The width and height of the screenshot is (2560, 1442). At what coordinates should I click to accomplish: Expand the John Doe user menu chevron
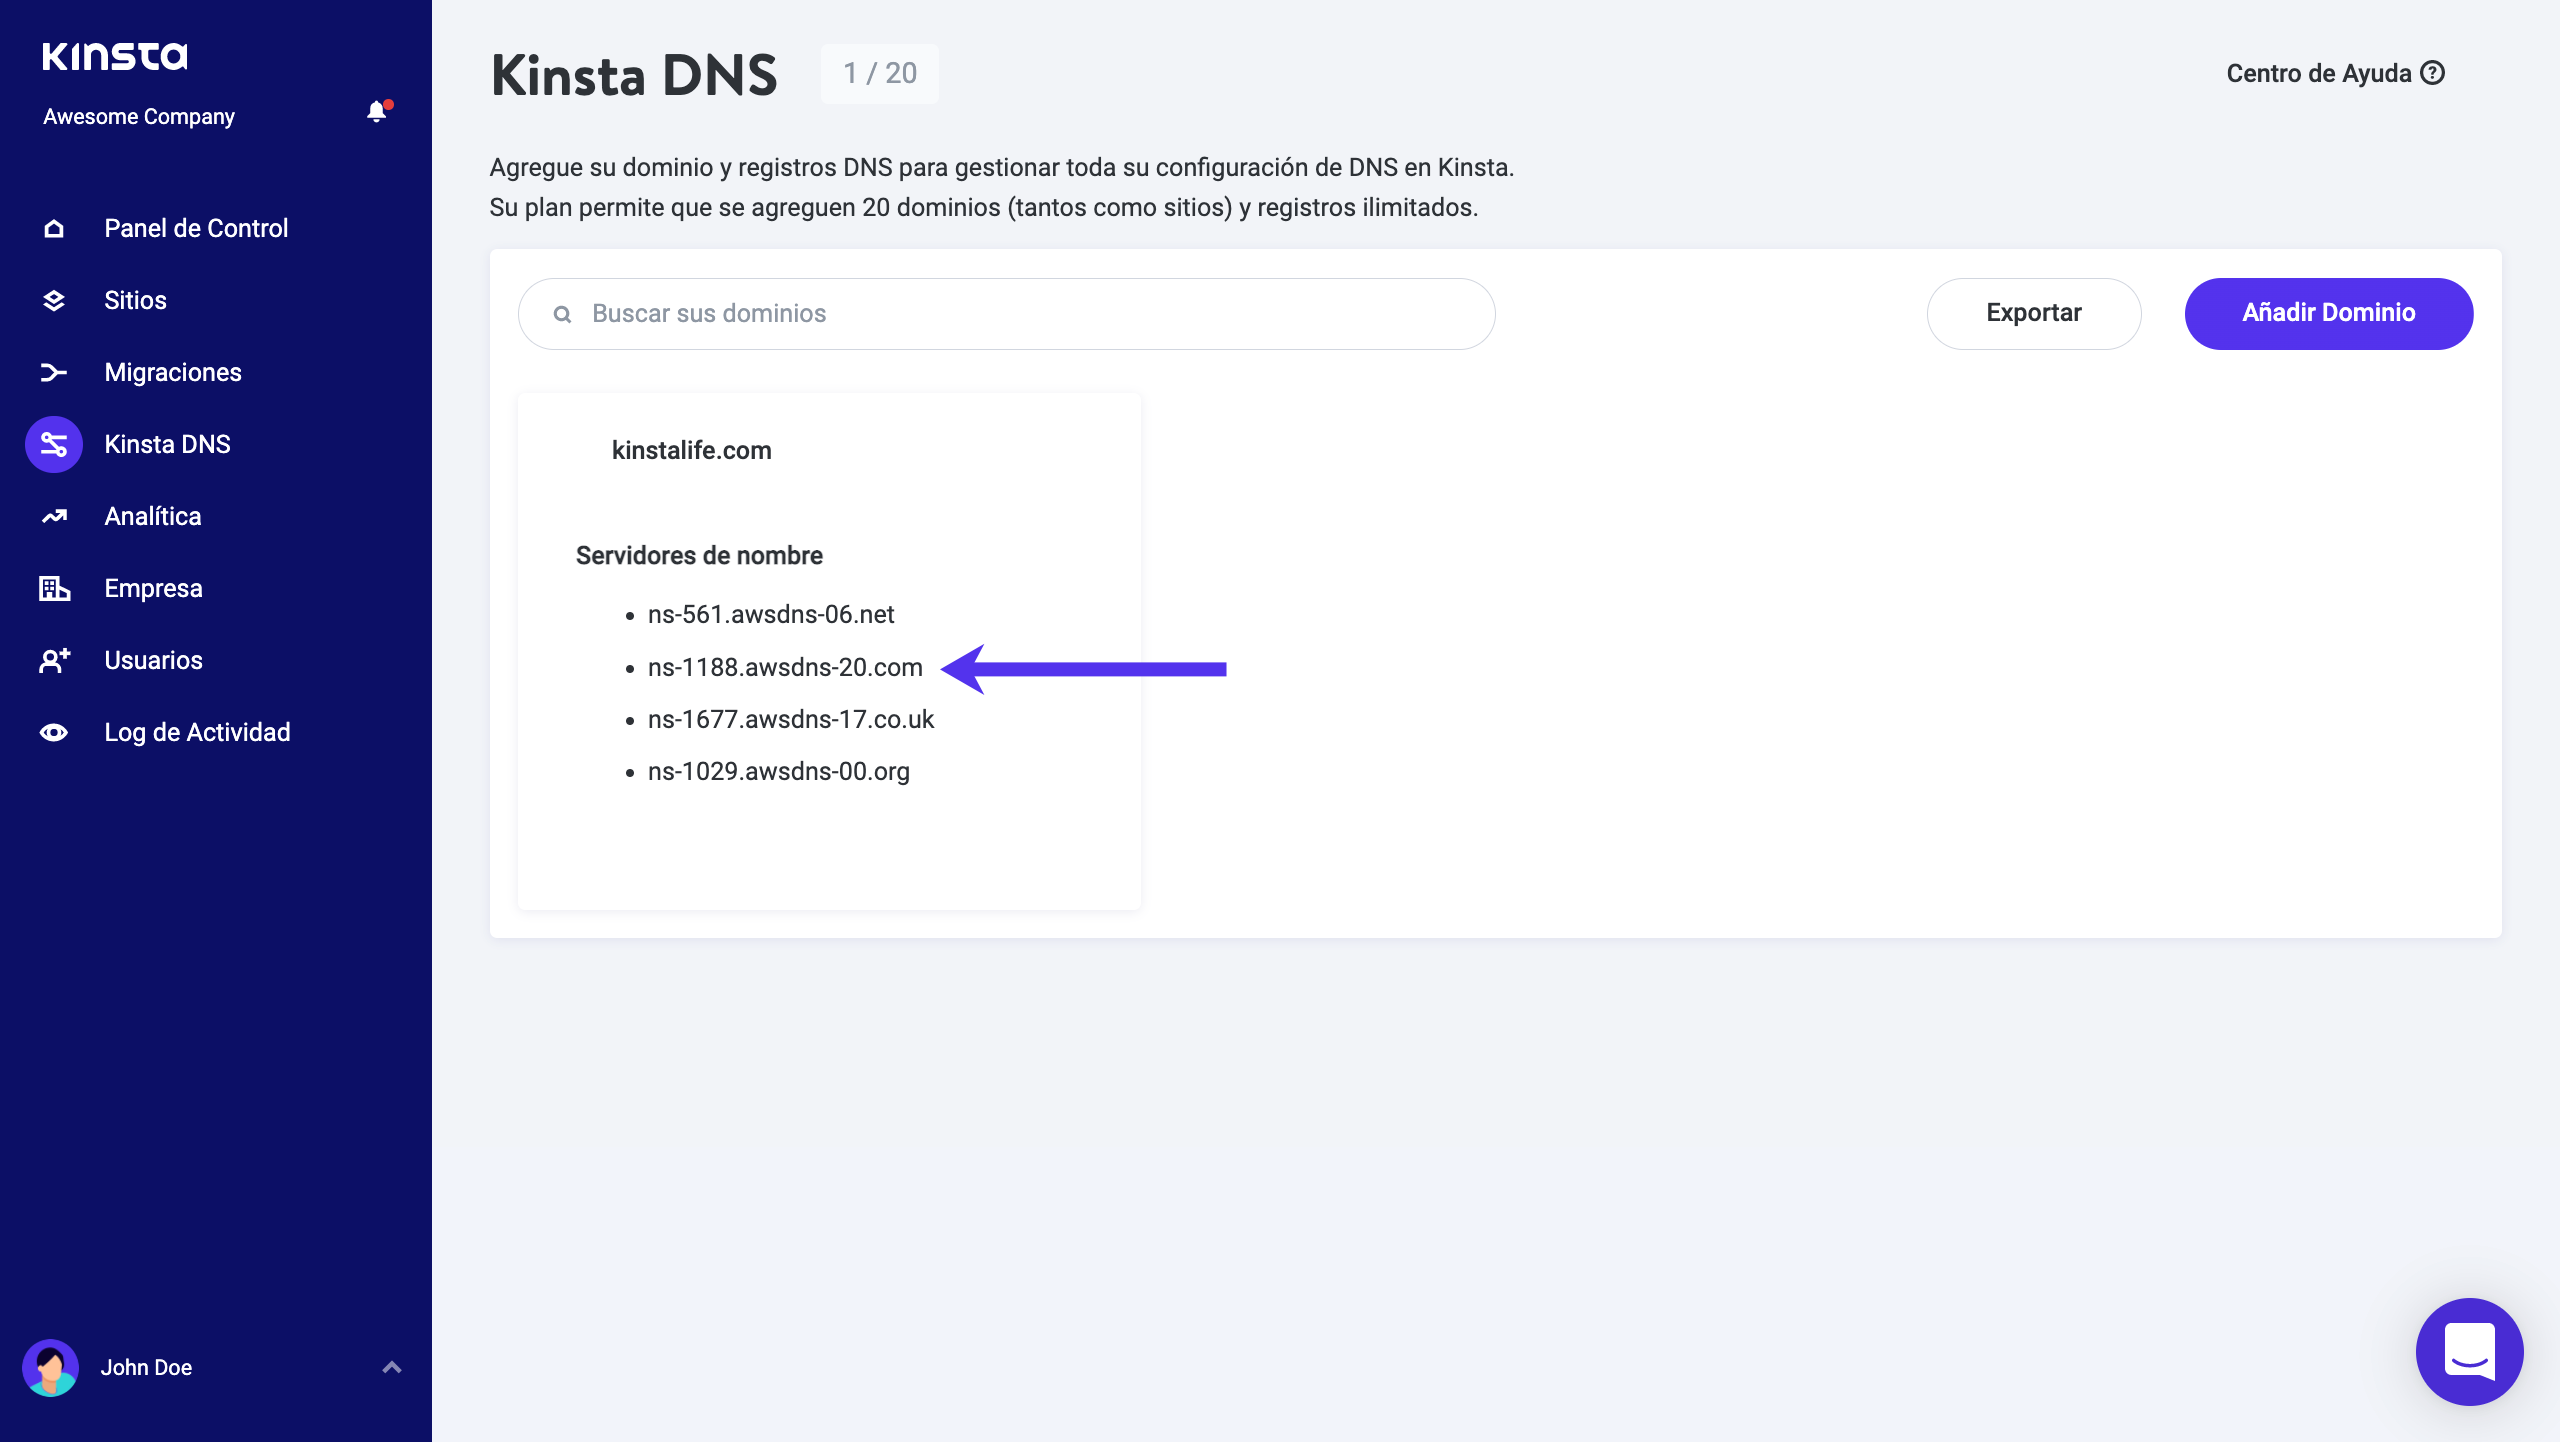coord(392,1367)
